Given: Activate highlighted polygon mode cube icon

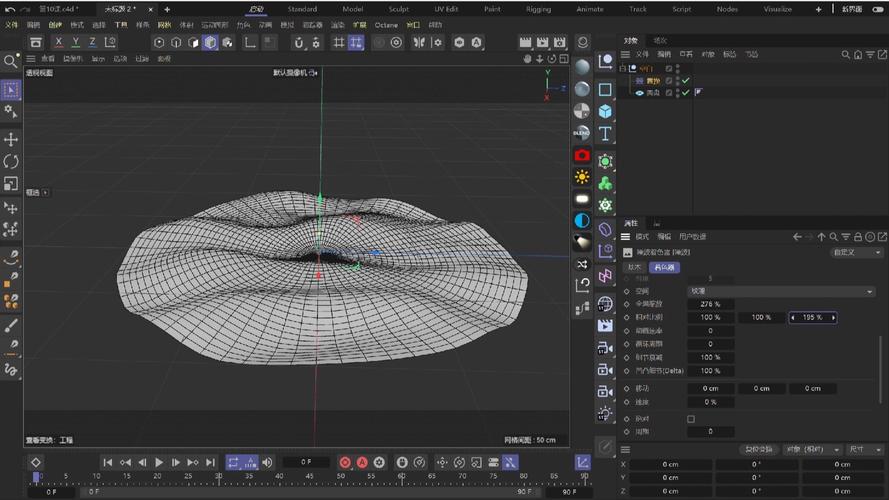Looking at the screenshot, I should (x=210, y=43).
